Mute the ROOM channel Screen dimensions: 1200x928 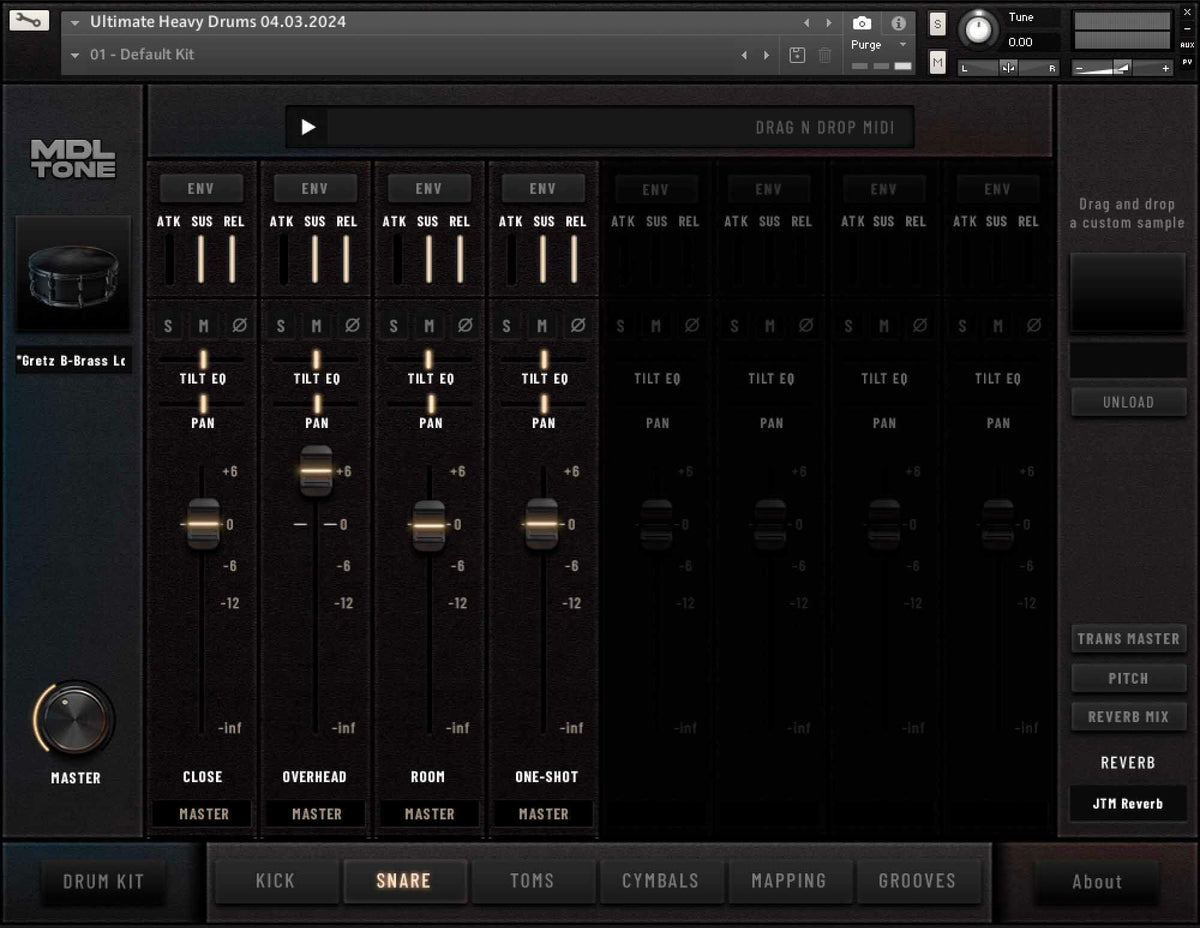(430, 326)
